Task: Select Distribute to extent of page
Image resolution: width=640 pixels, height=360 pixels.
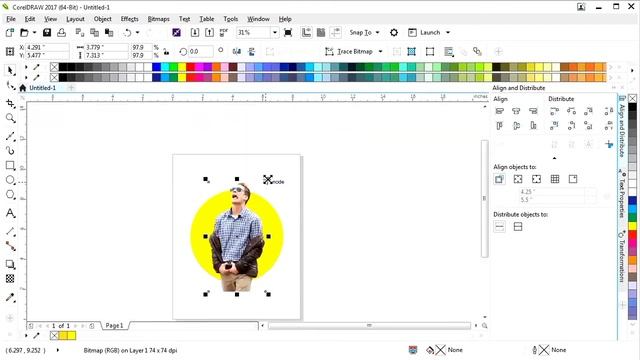Action: (x=518, y=227)
